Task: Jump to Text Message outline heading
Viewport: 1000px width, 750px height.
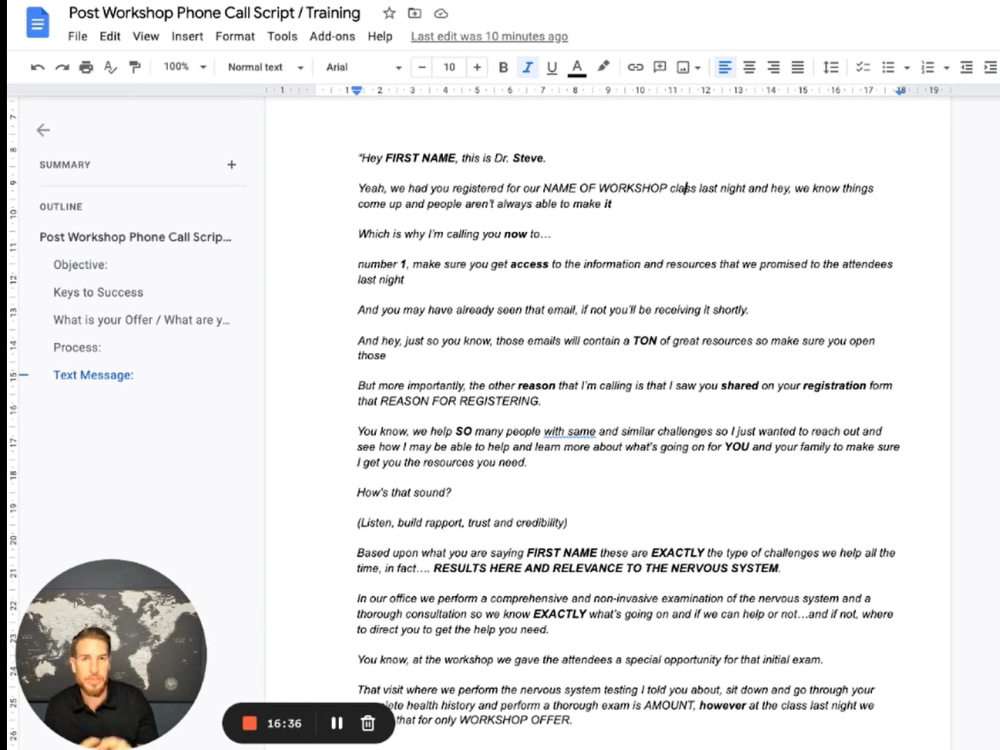Action: (x=93, y=375)
